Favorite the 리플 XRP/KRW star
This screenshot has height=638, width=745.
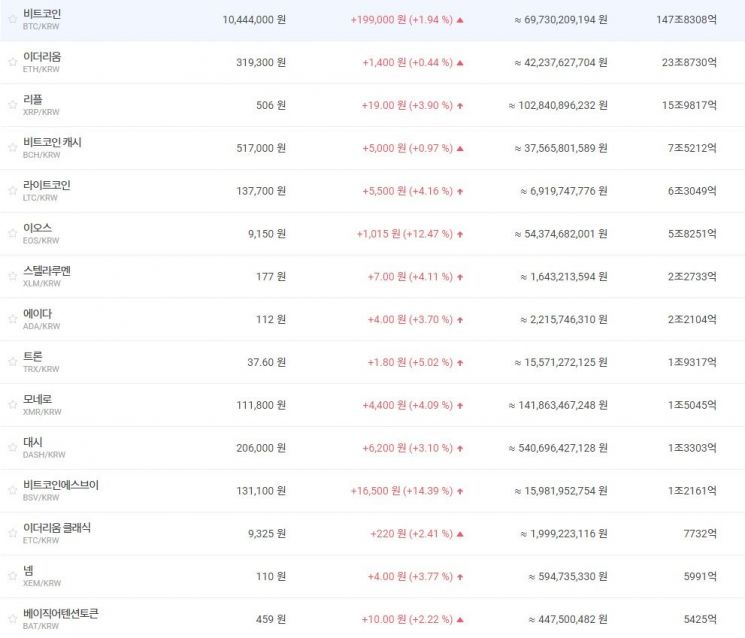click(x=13, y=105)
